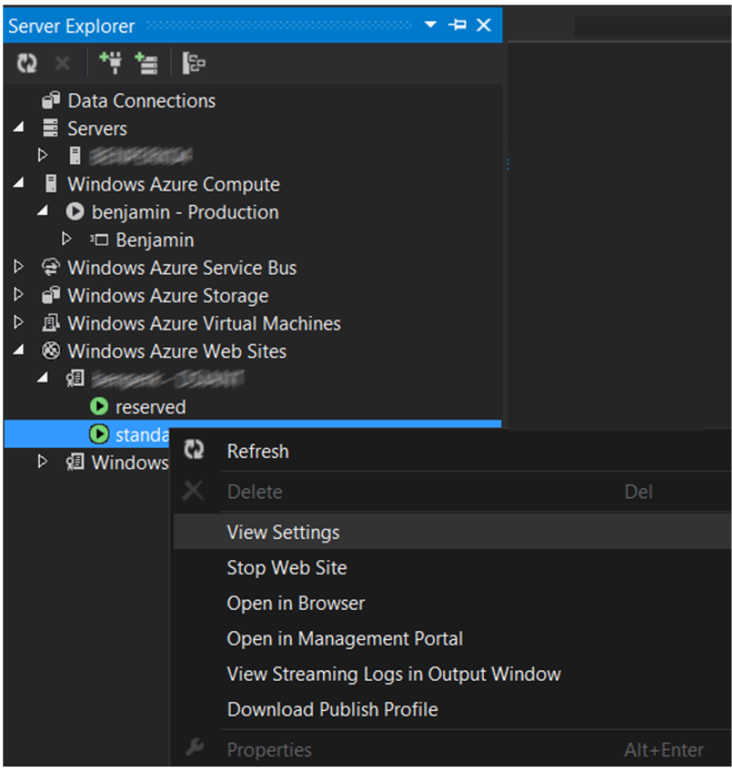Select the reserved web site
This screenshot has width=732, height=768.
(x=150, y=408)
